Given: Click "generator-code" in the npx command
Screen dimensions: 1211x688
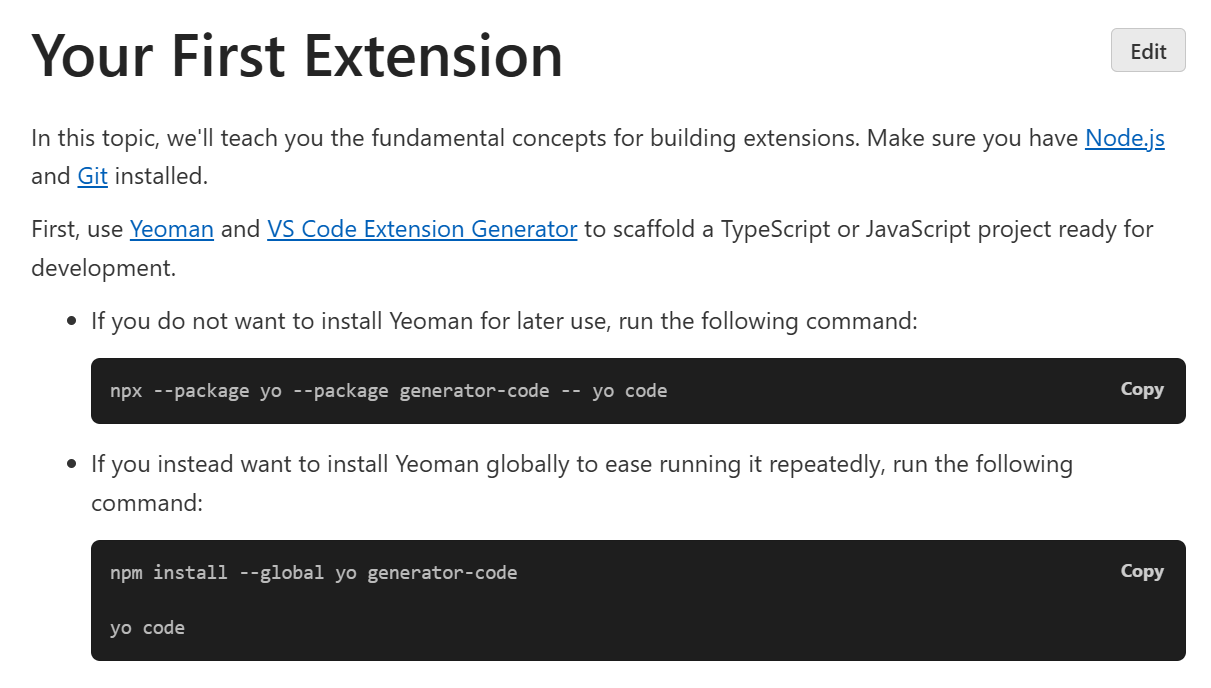Looking at the screenshot, I should [x=474, y=391].
